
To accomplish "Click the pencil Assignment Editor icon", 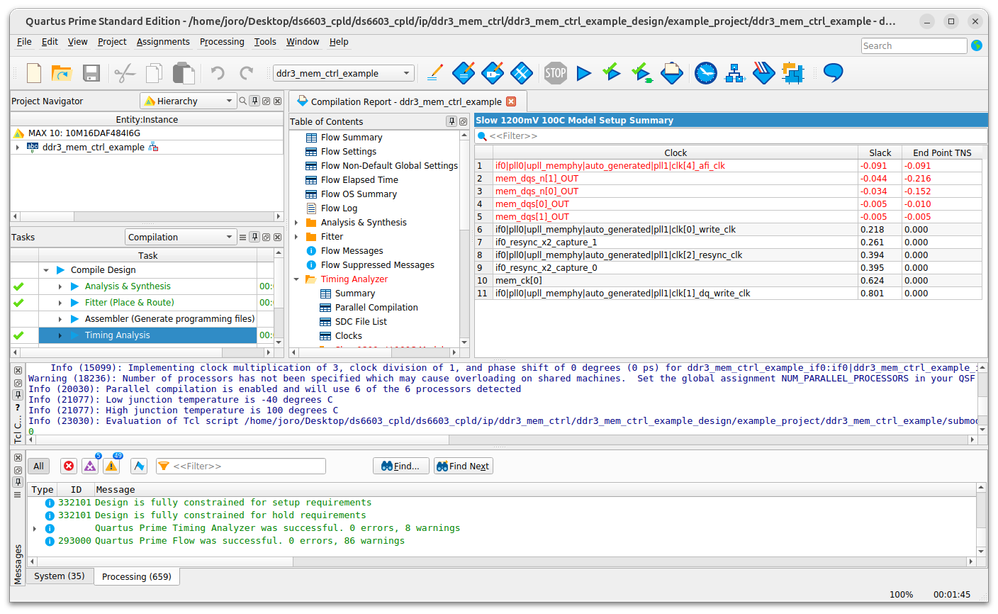I will tap(434, 73).
